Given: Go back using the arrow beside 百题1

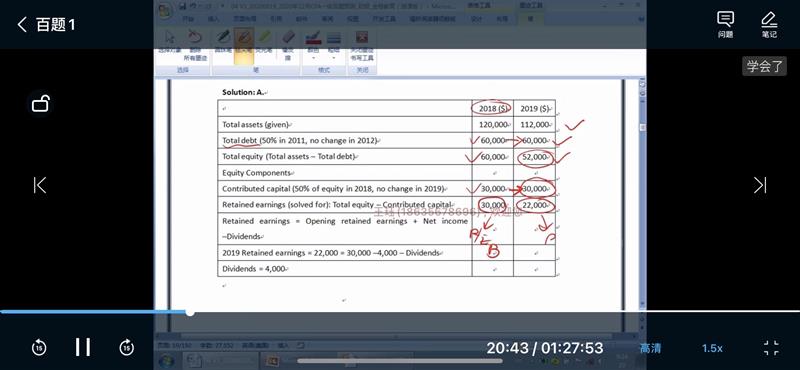Looking at the screenshot, I should point(22,24).
